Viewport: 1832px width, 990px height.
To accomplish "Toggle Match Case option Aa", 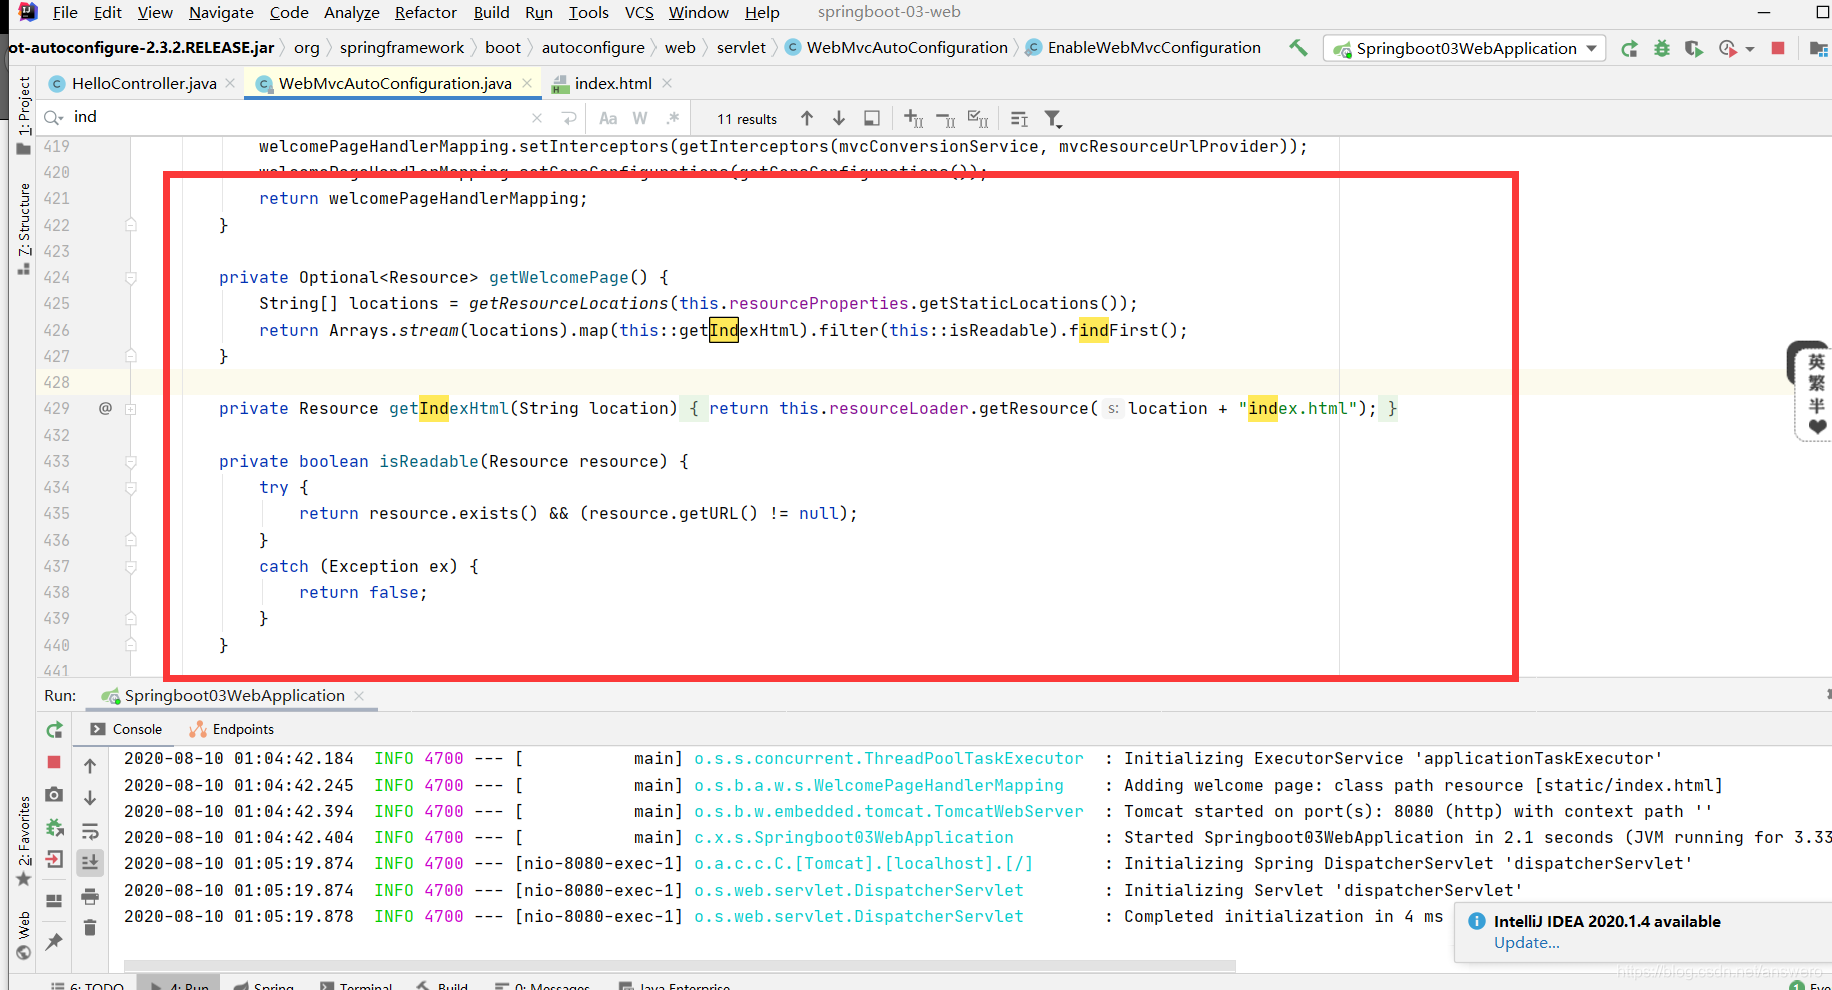I will [608, 118].
